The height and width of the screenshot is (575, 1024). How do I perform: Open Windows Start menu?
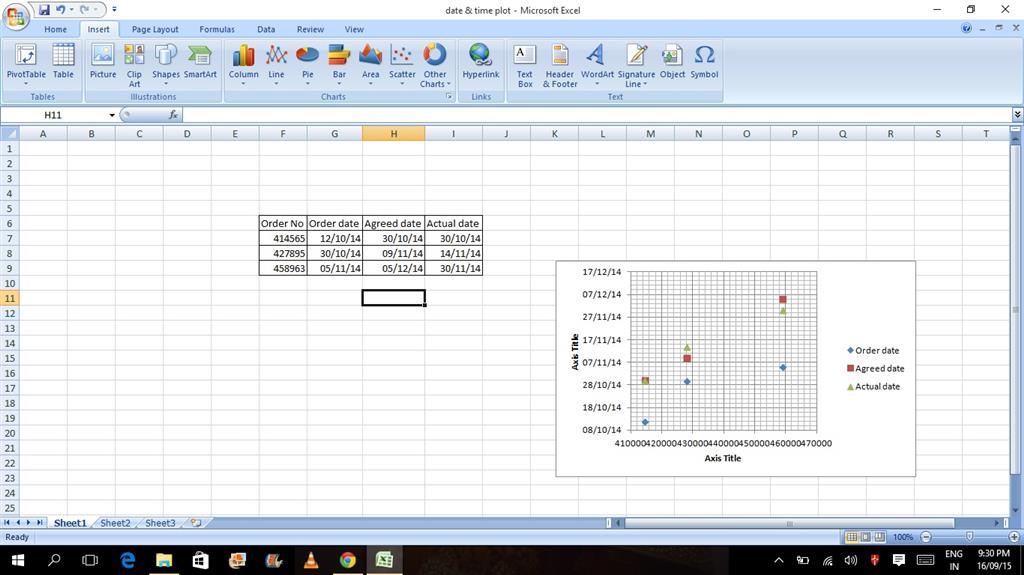tap(18, 560)
